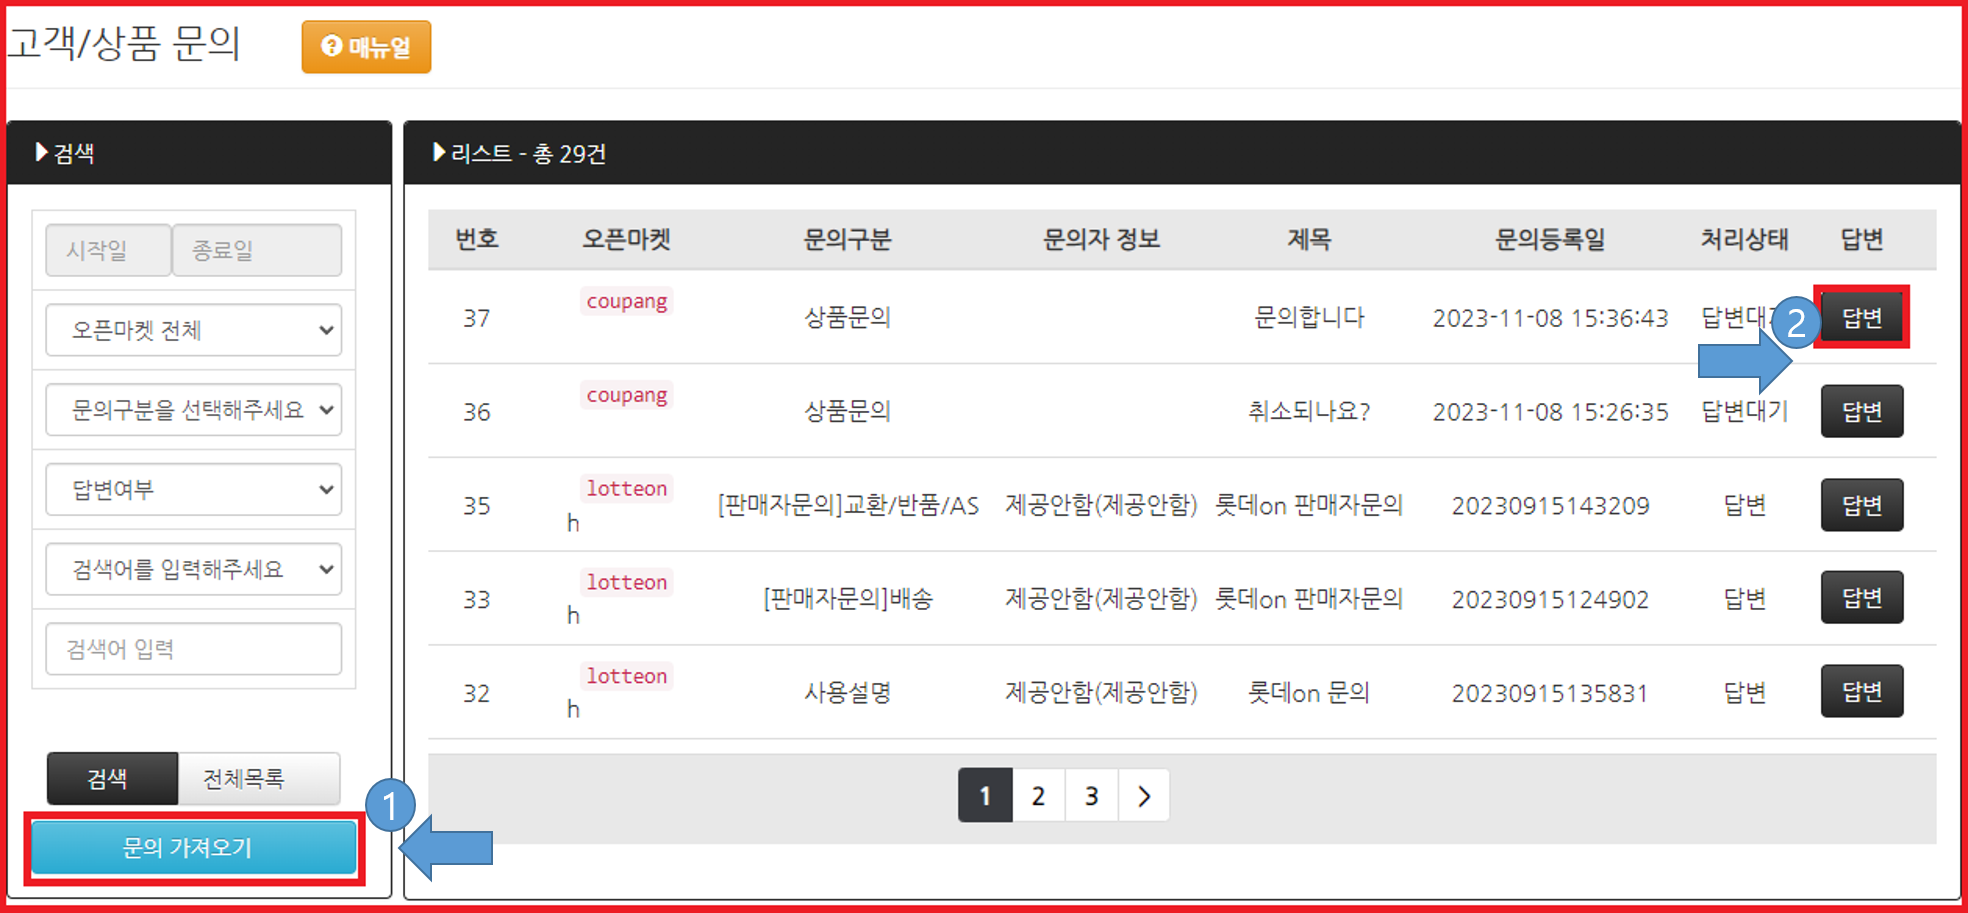Click 답변 button for inquiry 33
This screenshot has height=913, width=1968.
(x=1861, y=598)
